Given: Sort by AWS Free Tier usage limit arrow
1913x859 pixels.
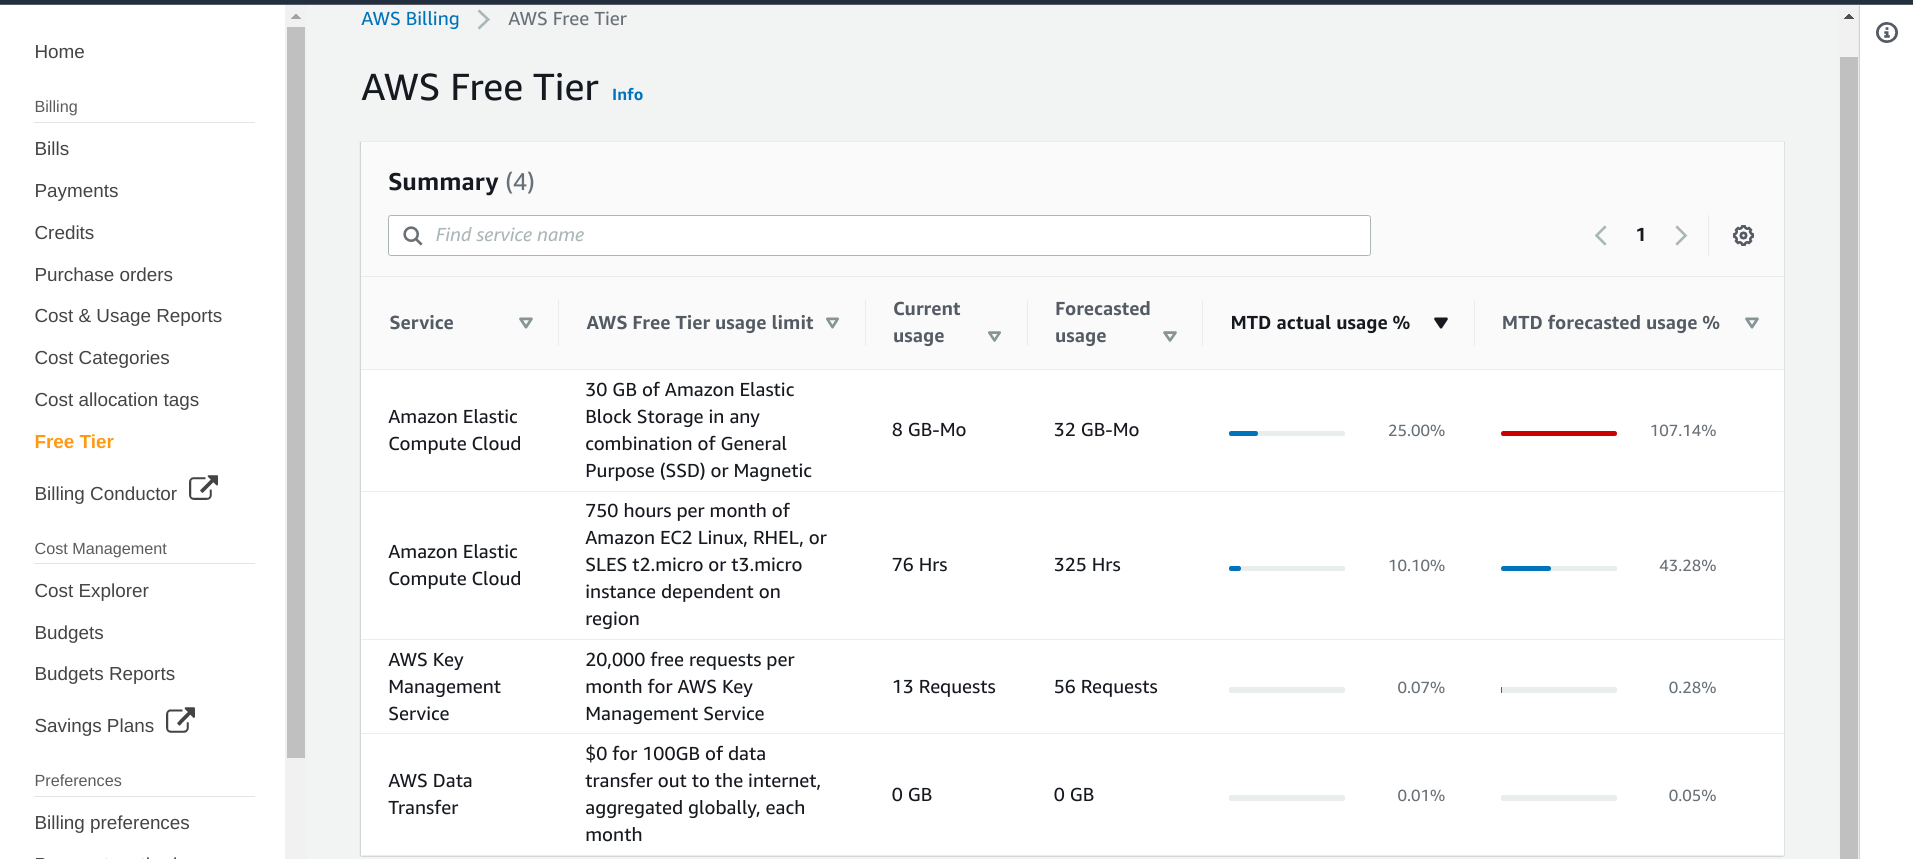Looking at the screenshot, I should (832, 323).
